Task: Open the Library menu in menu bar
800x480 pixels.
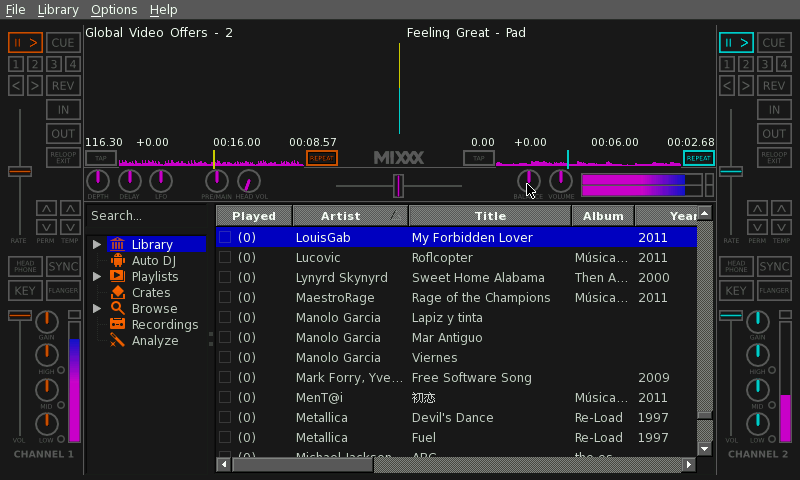Action: 58,10
